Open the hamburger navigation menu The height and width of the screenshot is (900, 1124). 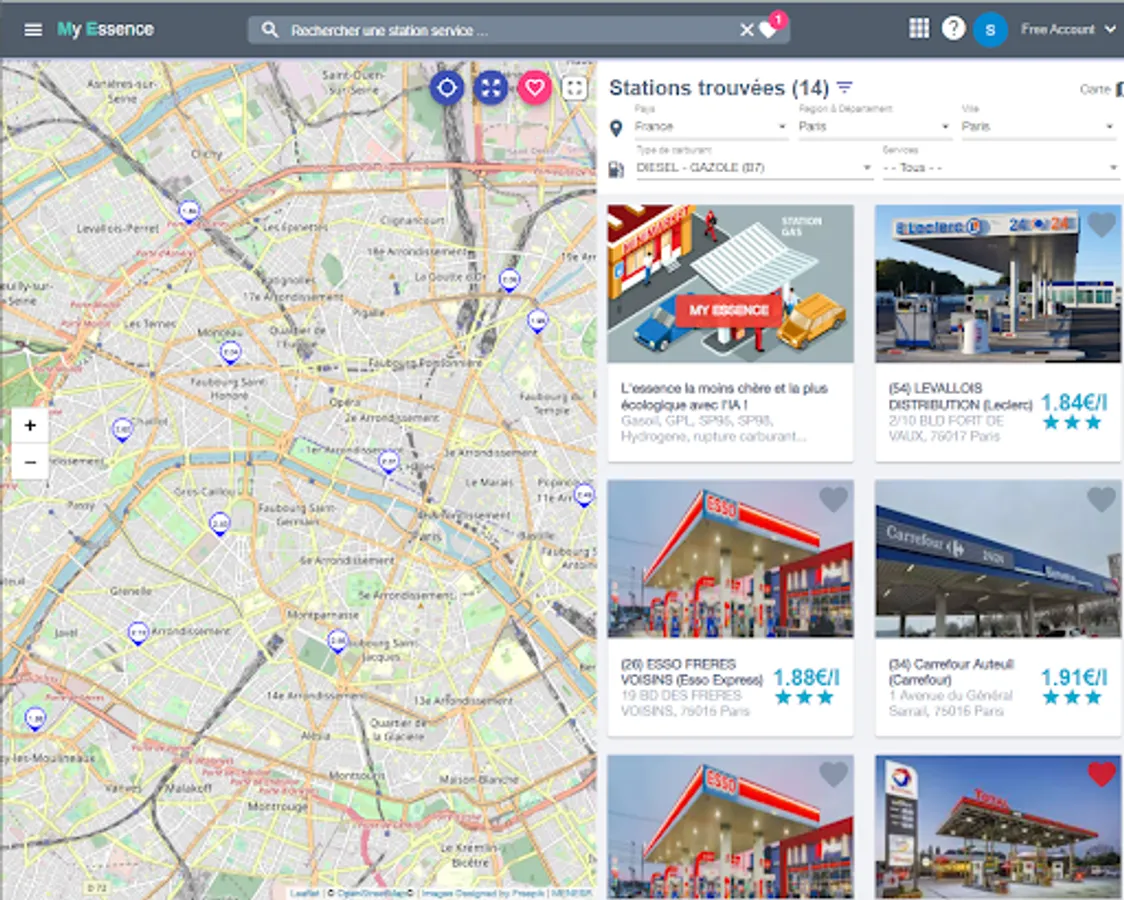point(33,29)
